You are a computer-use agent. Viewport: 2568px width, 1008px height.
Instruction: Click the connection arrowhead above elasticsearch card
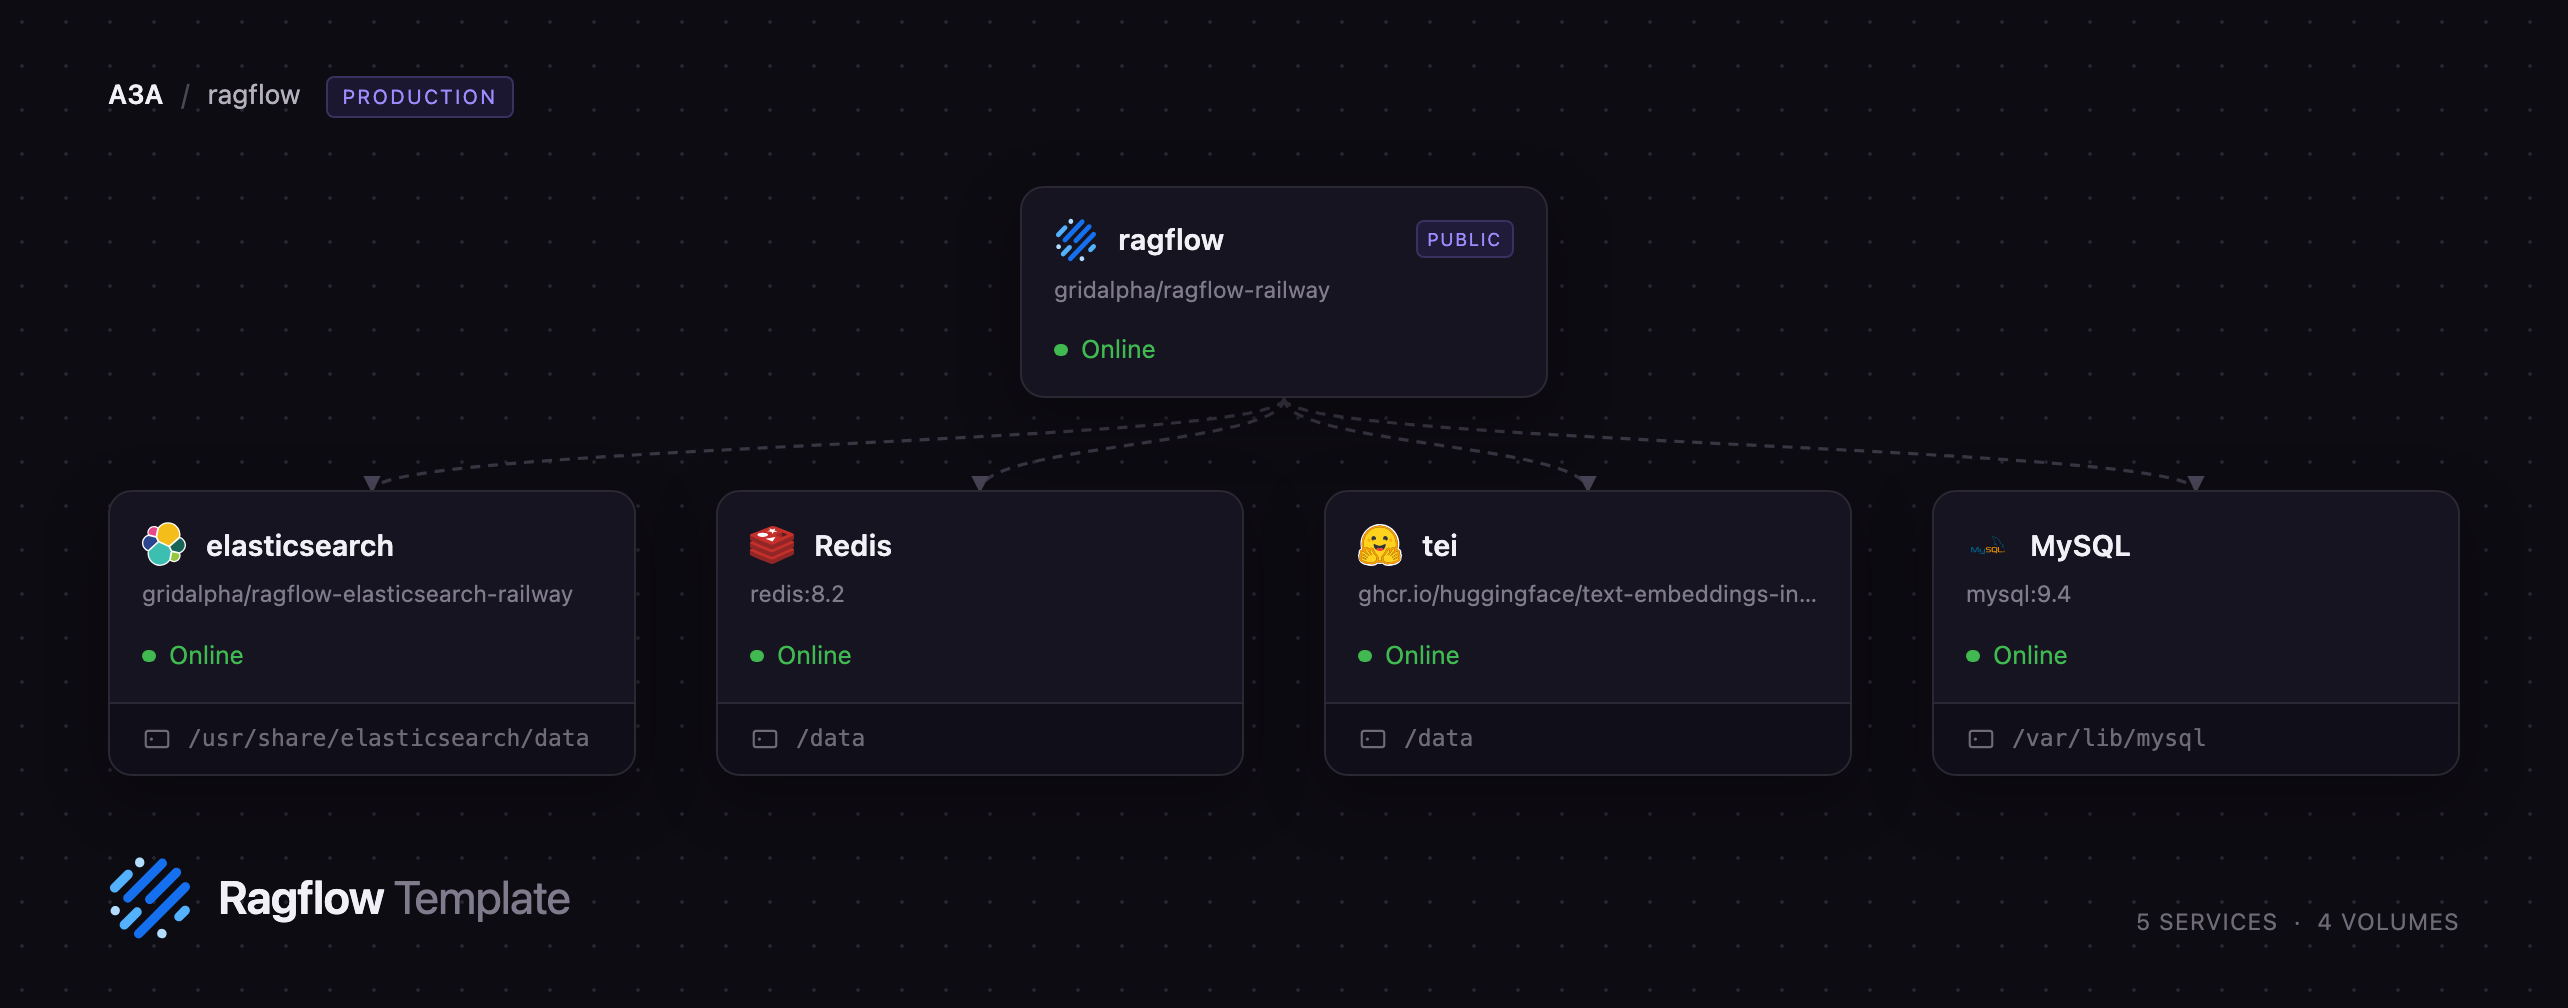click(x=372, y=483)
